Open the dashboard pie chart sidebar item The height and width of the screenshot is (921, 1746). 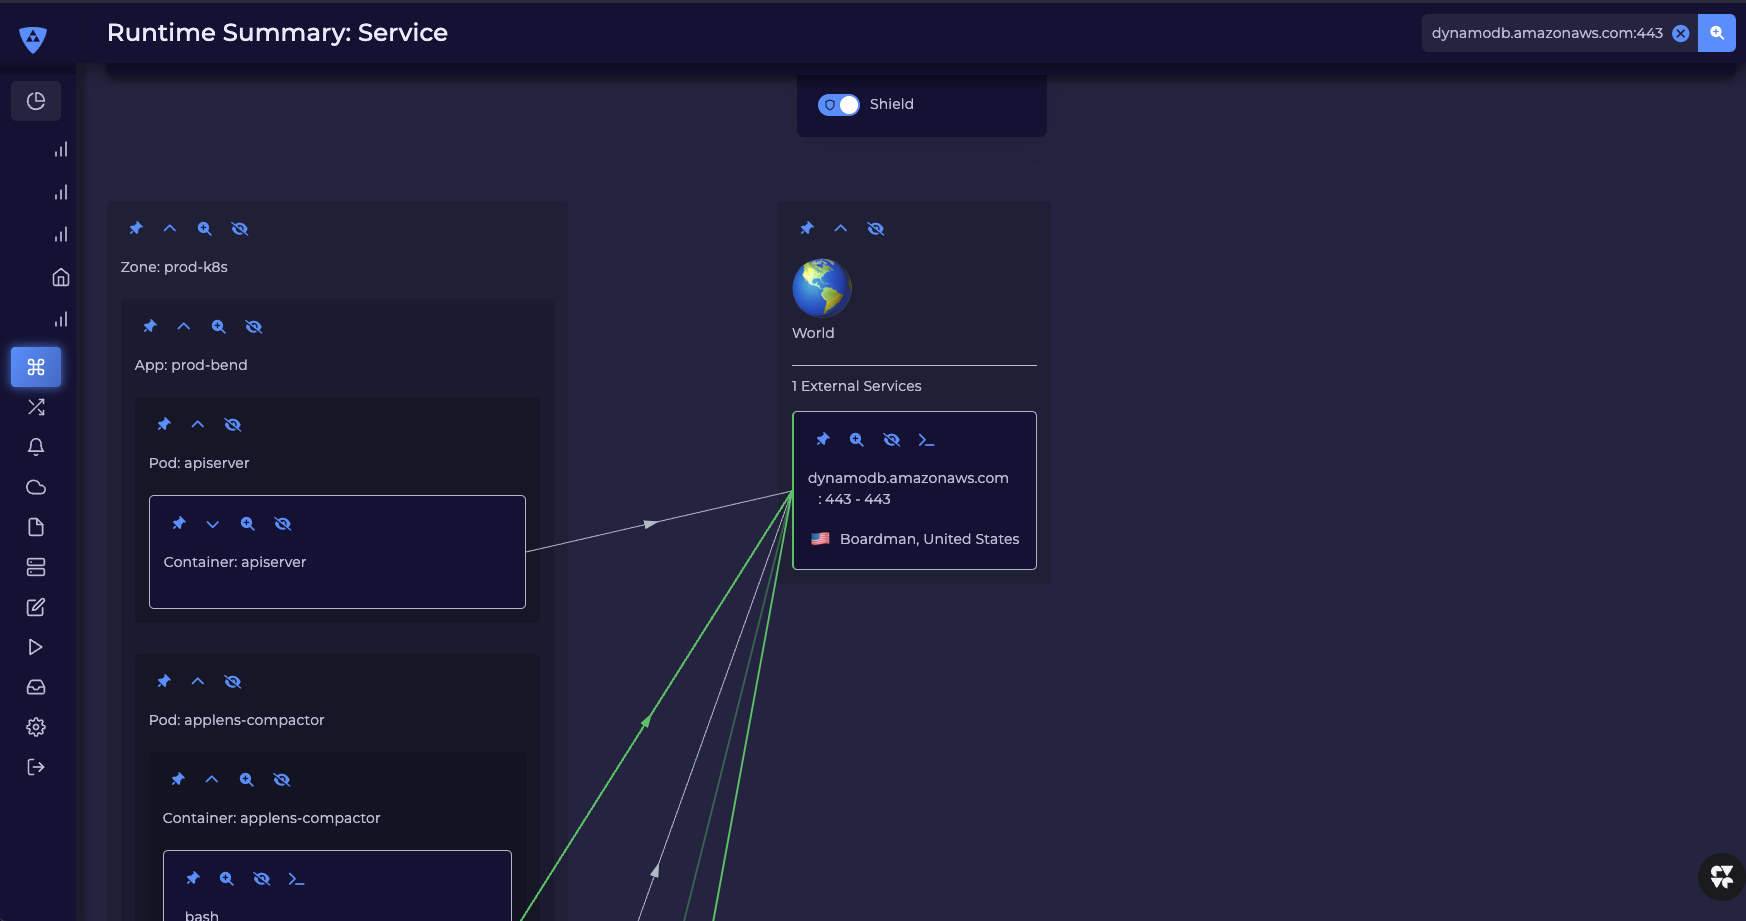coord(36,101)
